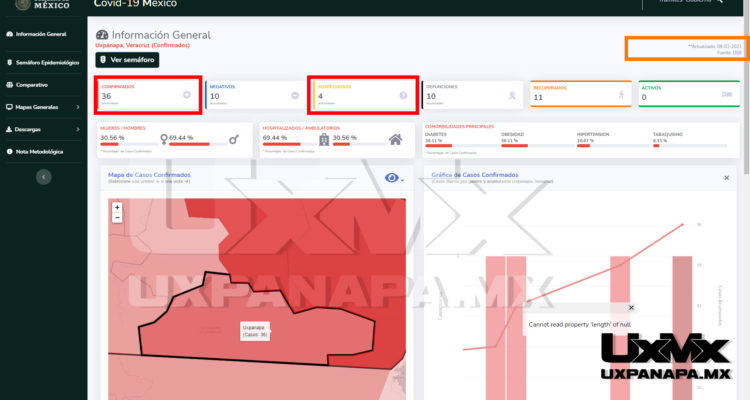Open the Confirmados 36 card
The width and height of the screenshot is (750, 400).
tap(148, 95)
